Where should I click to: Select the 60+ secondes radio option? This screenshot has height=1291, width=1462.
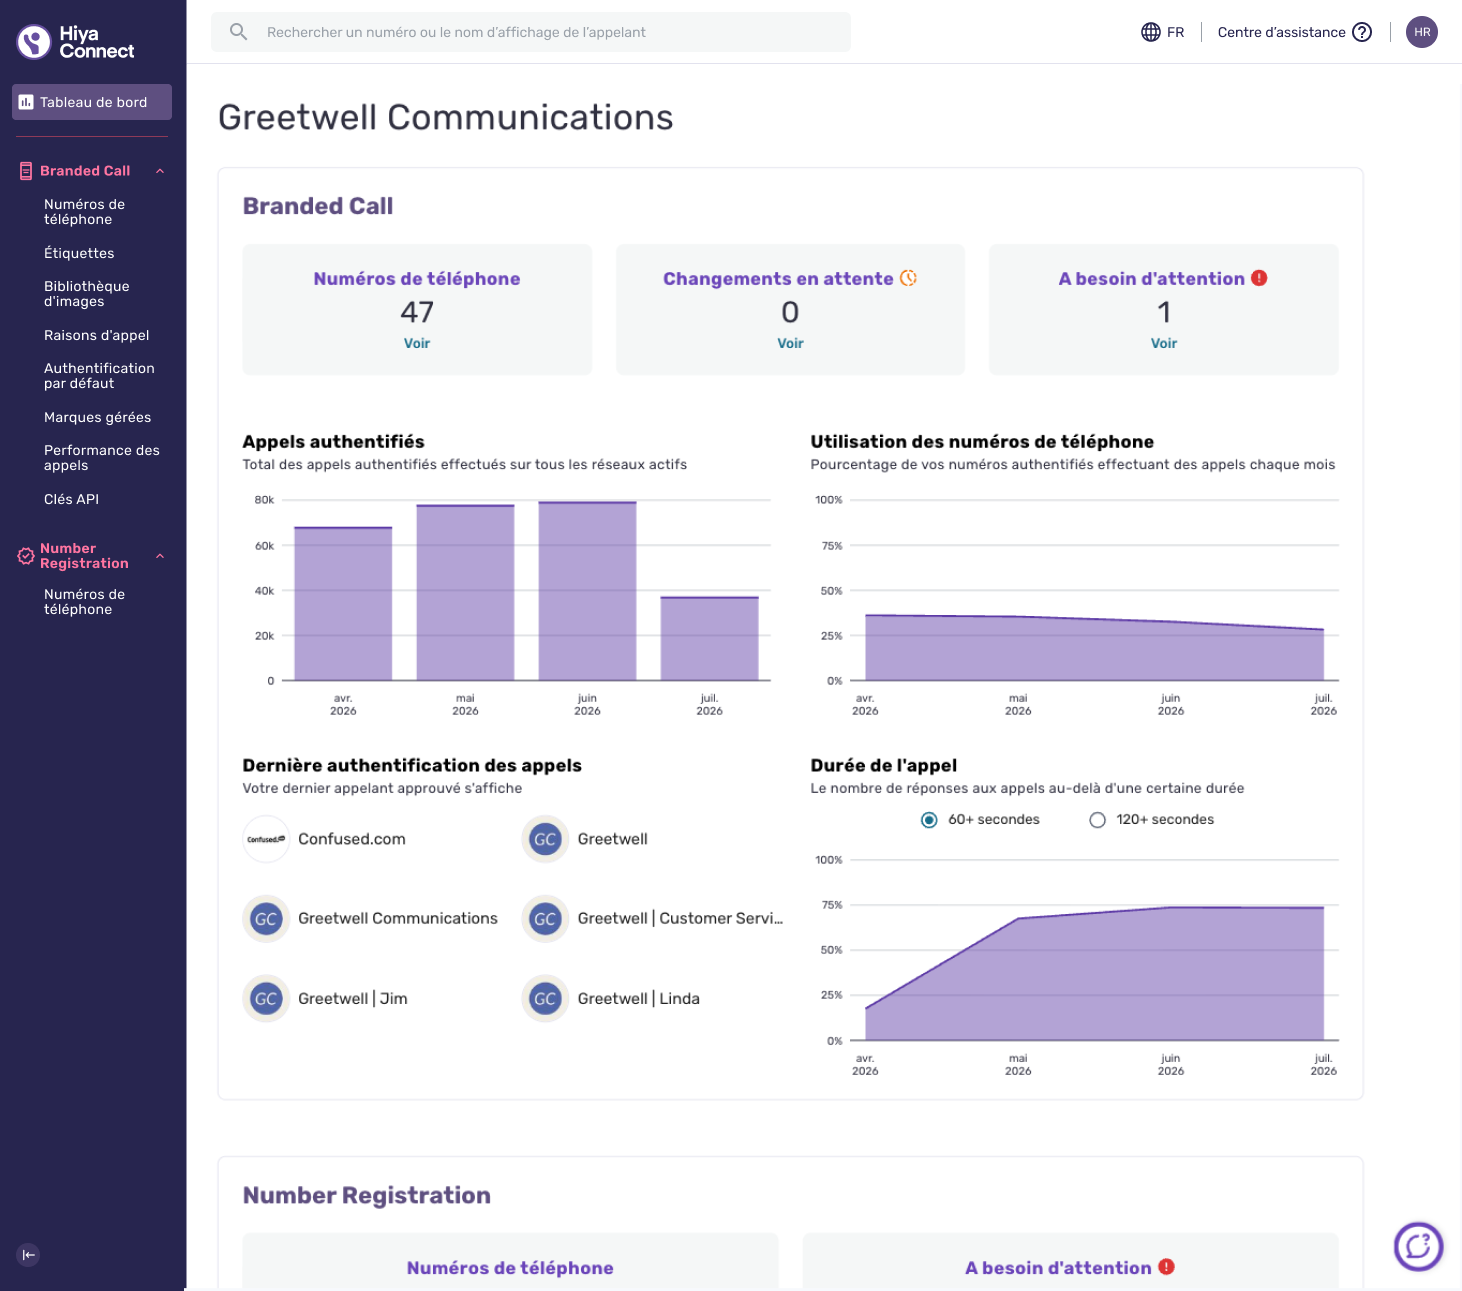[x=929, y=820]
